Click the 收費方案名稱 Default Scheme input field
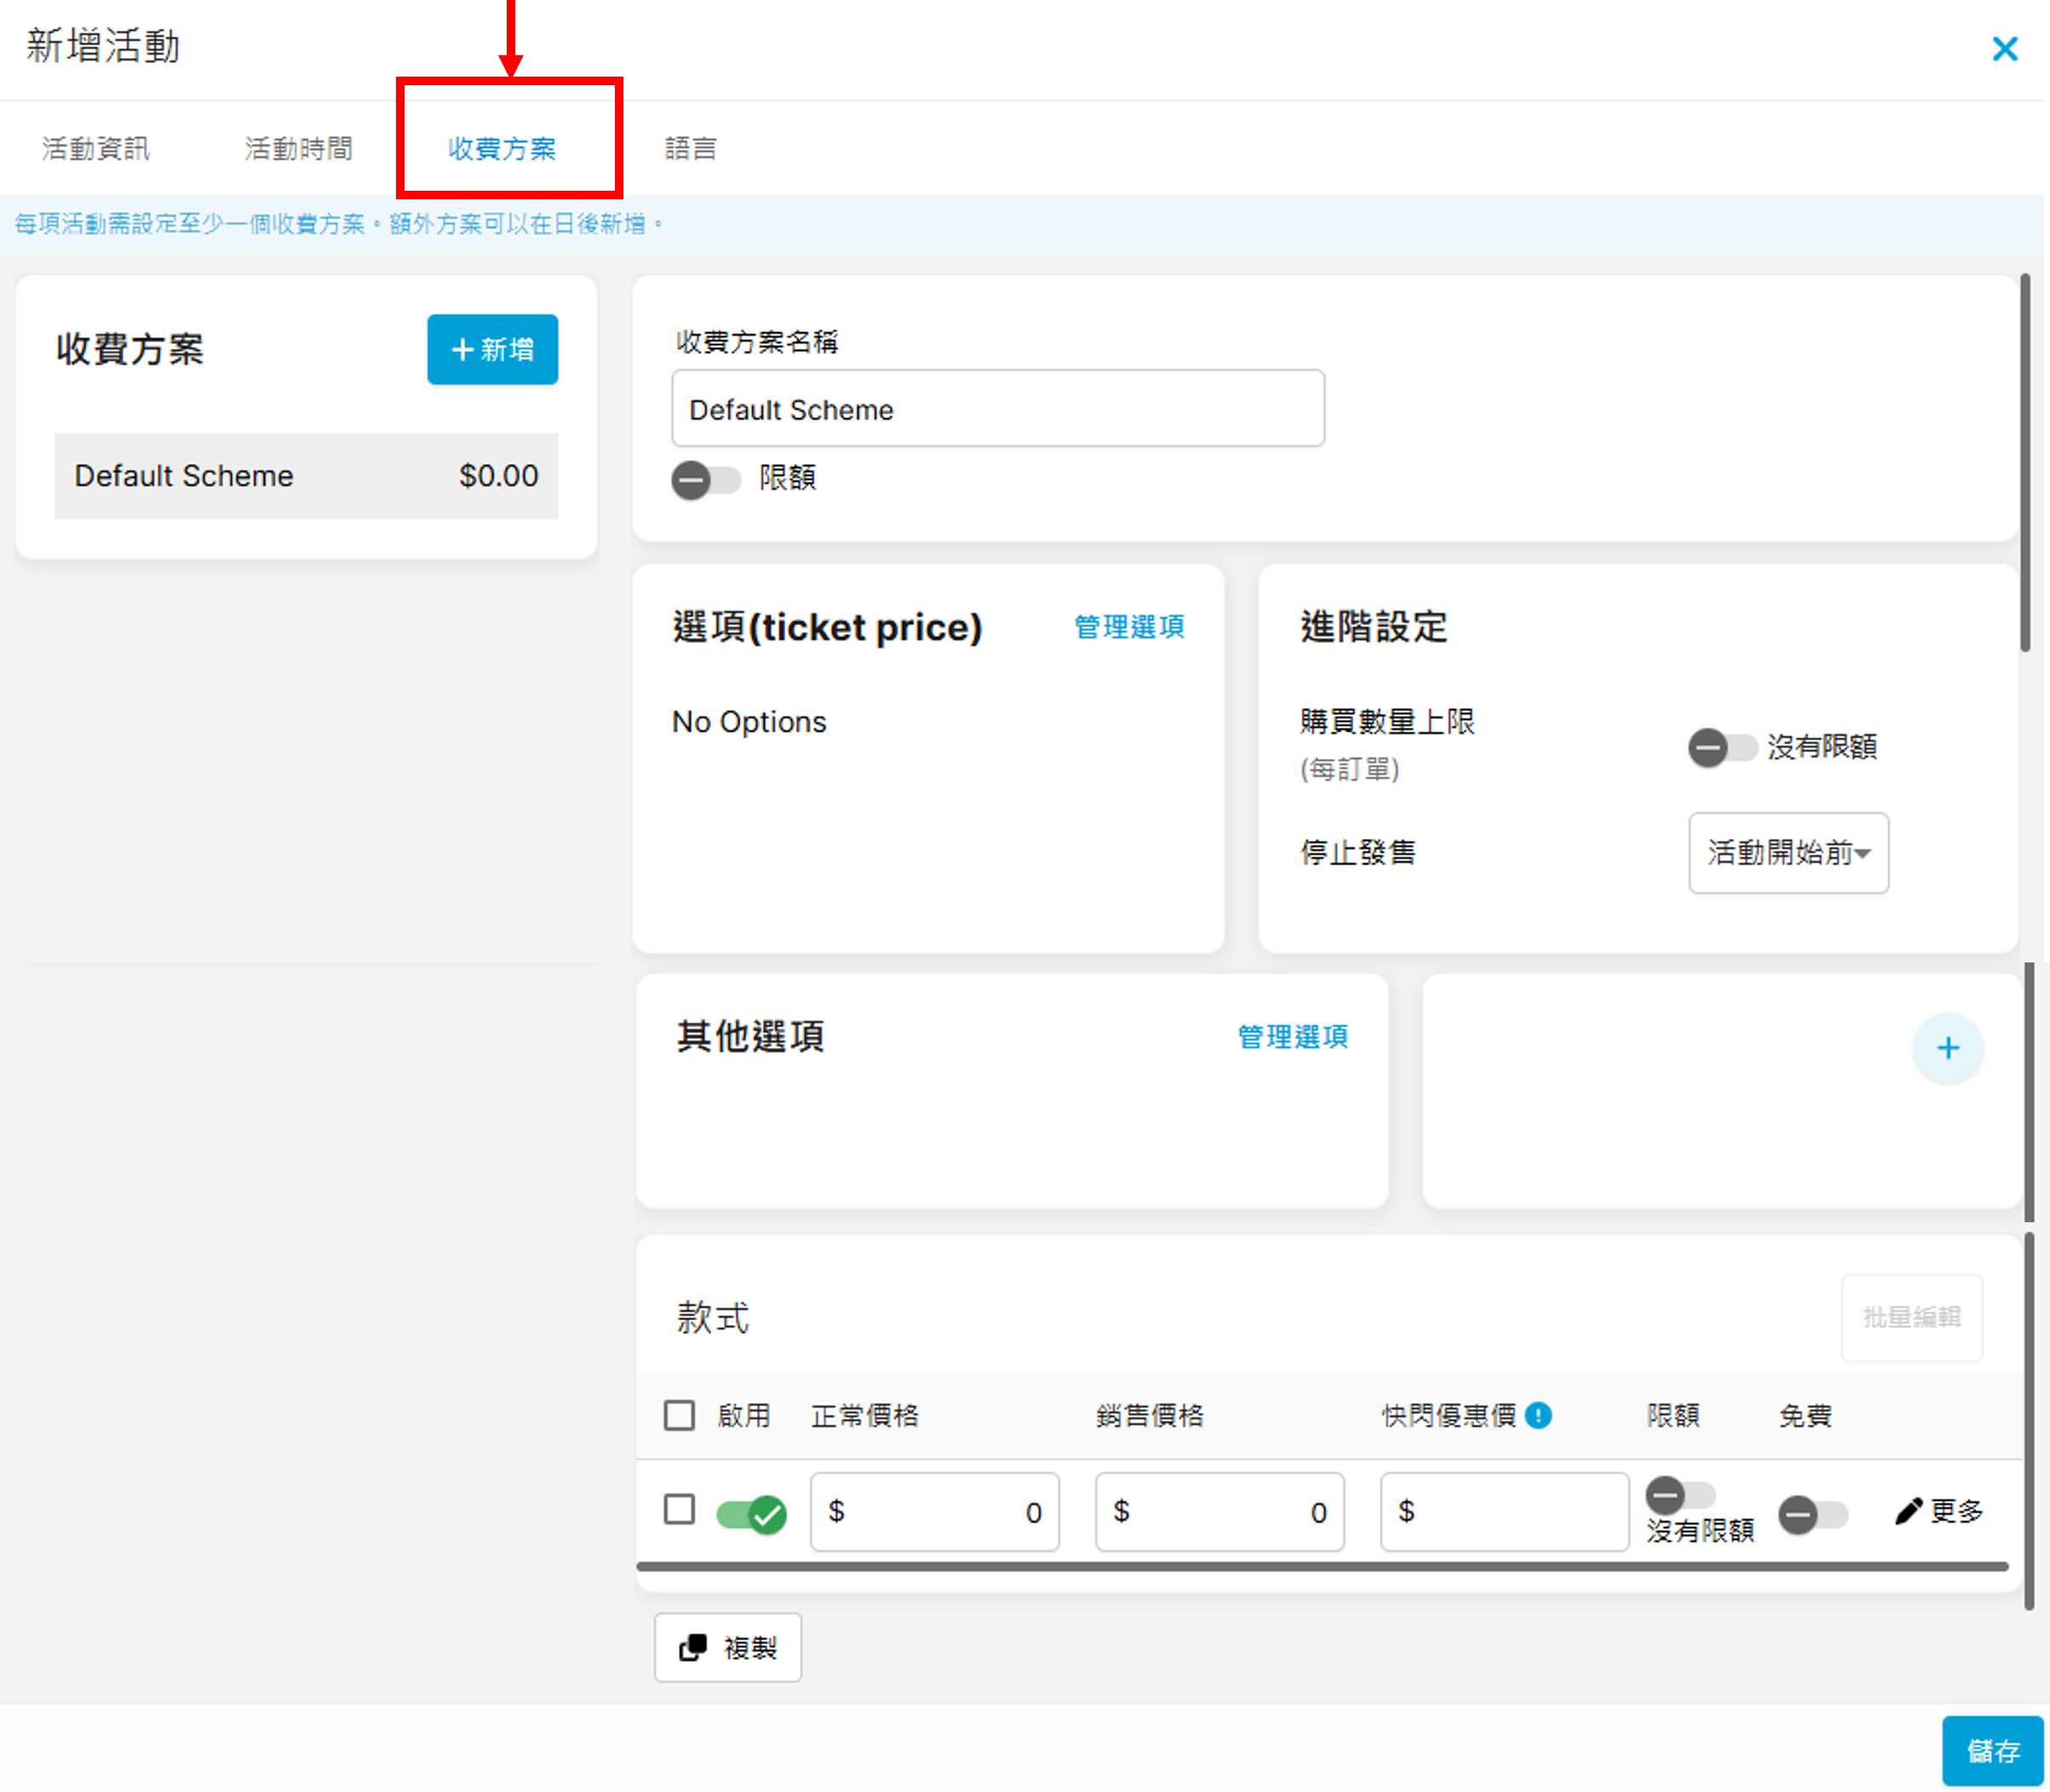Screen dimensions: 2050x1792 coord(997,409)
